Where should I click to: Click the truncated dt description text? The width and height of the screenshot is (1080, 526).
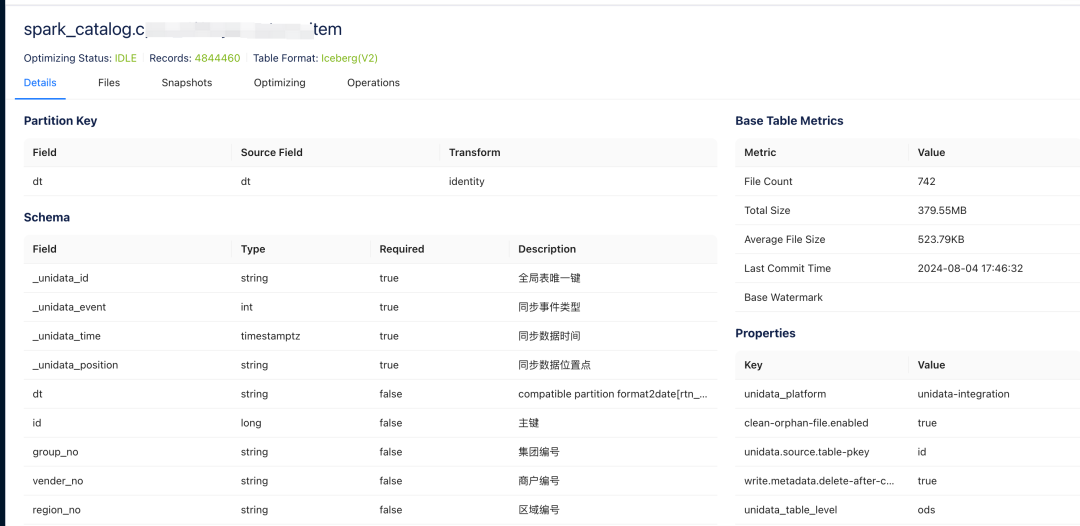tap(612, 394)
